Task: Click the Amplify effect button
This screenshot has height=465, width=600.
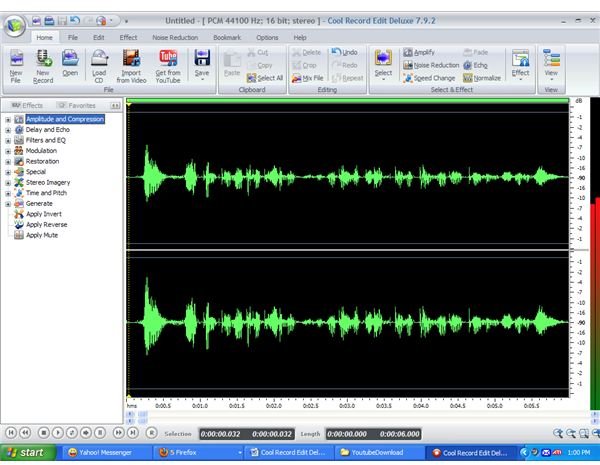Action: pyautogui.click(x=419, y=52)
